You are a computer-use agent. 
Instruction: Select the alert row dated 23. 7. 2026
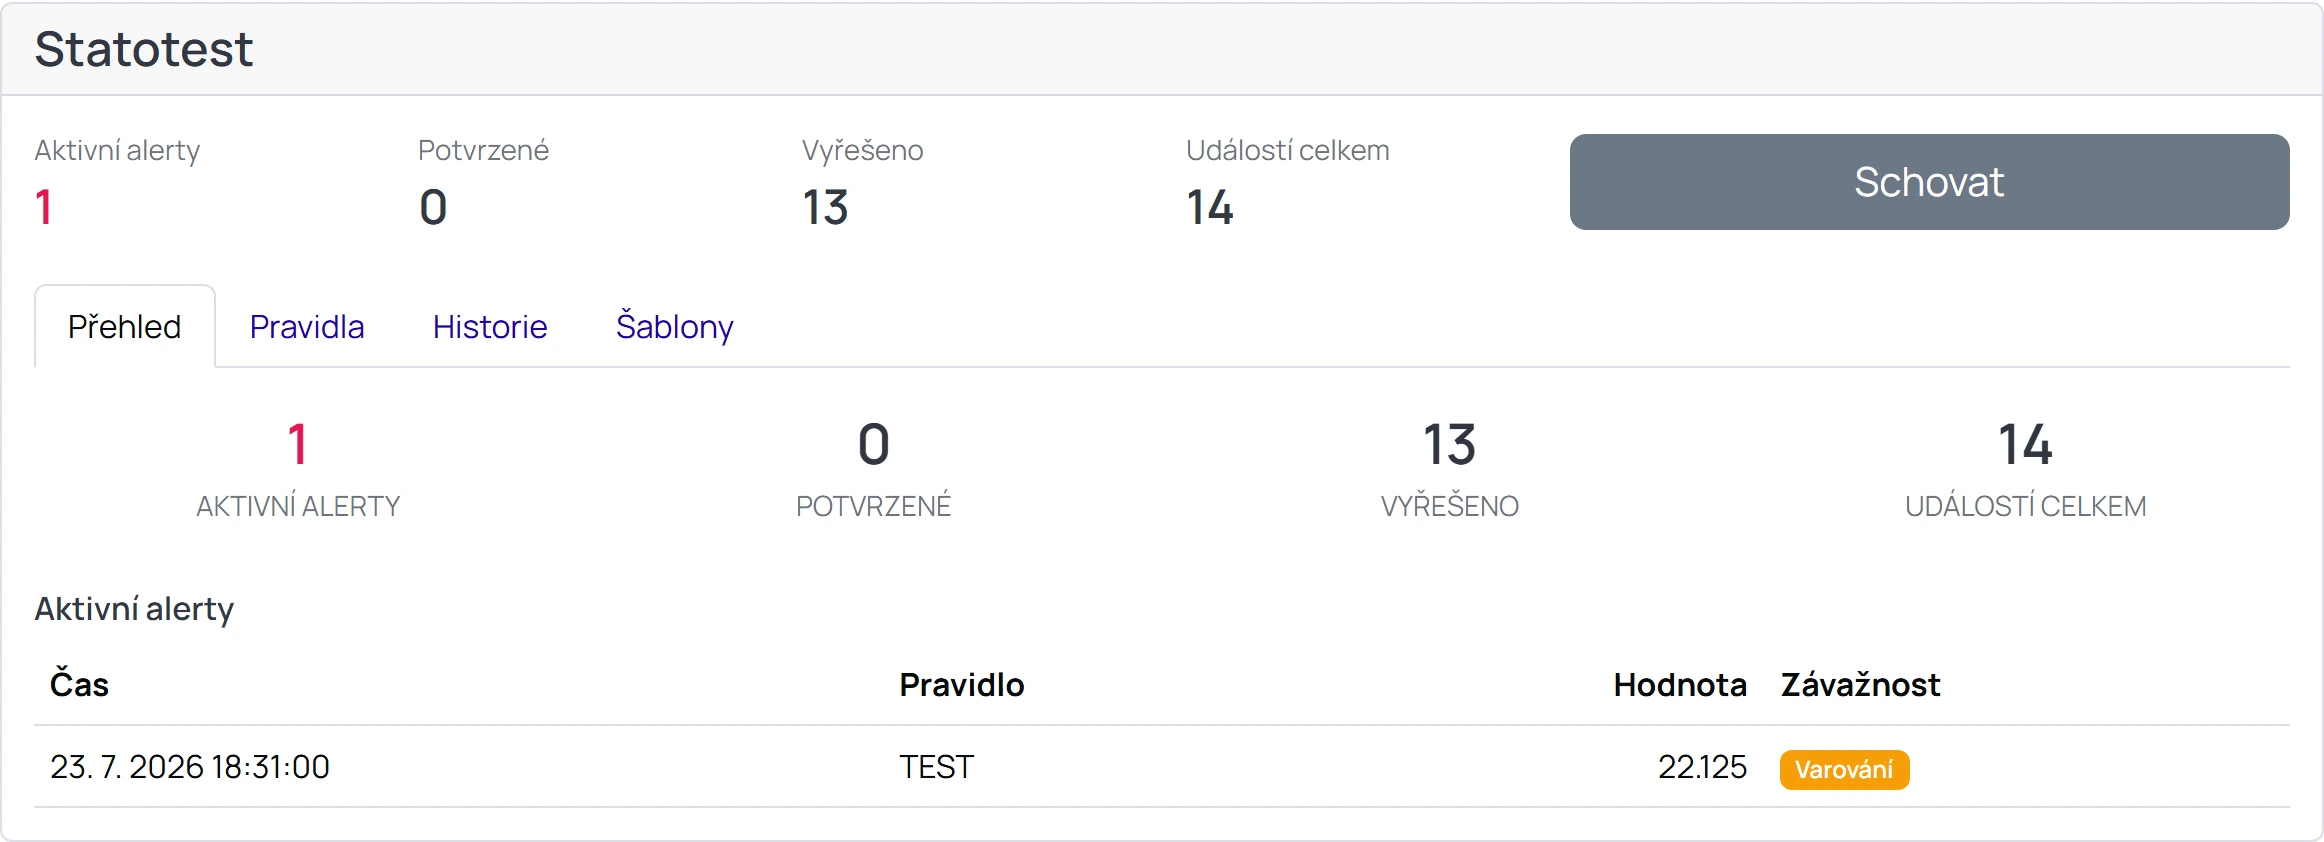point(1162,767)
